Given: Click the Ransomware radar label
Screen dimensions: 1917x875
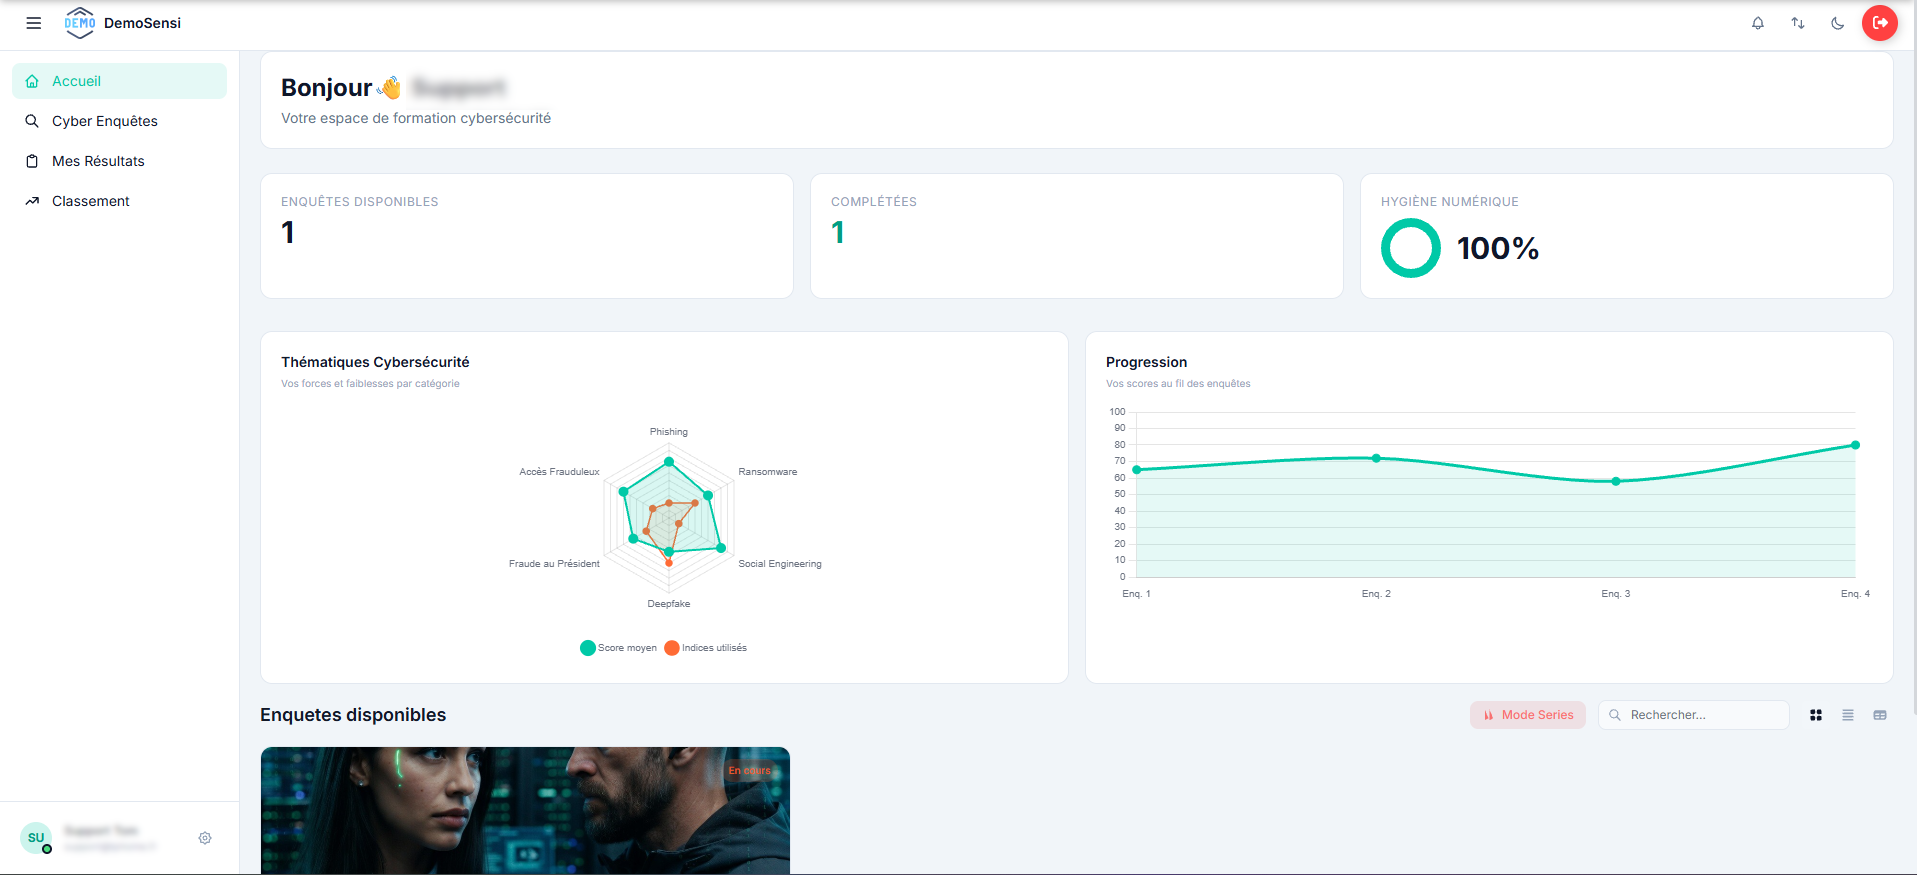Looking at the screenshot, I should click(768, 472).
